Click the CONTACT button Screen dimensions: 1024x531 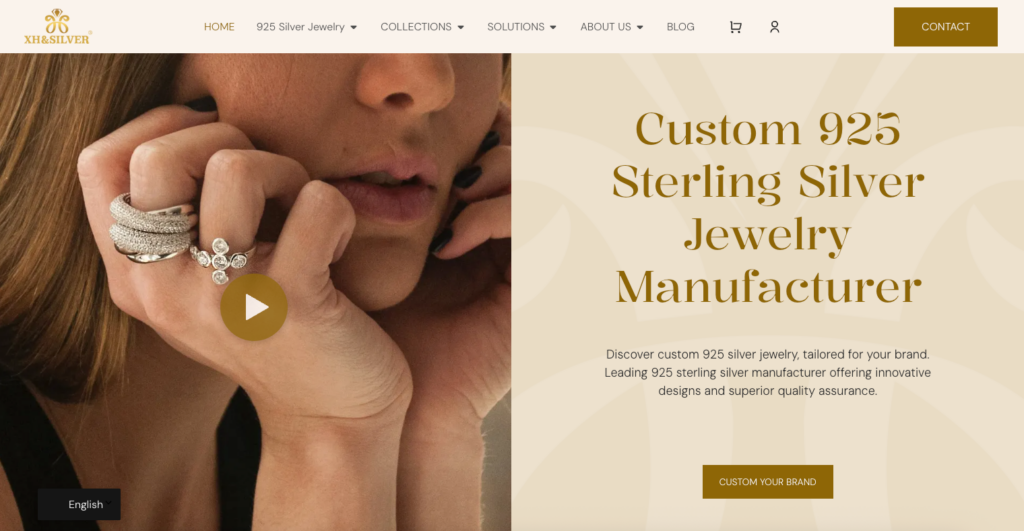(946, 27)
